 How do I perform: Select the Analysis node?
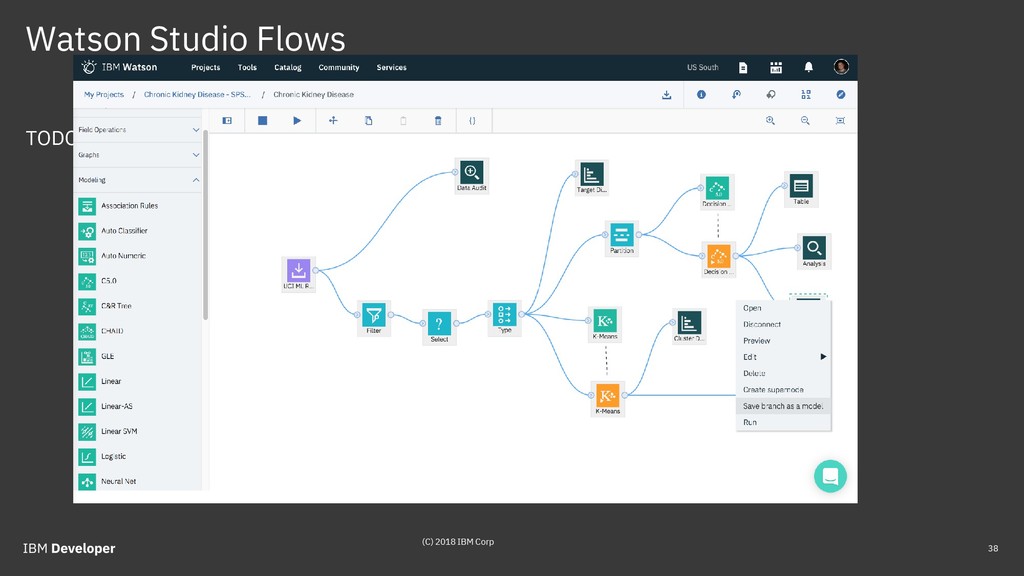coord(814,251)
